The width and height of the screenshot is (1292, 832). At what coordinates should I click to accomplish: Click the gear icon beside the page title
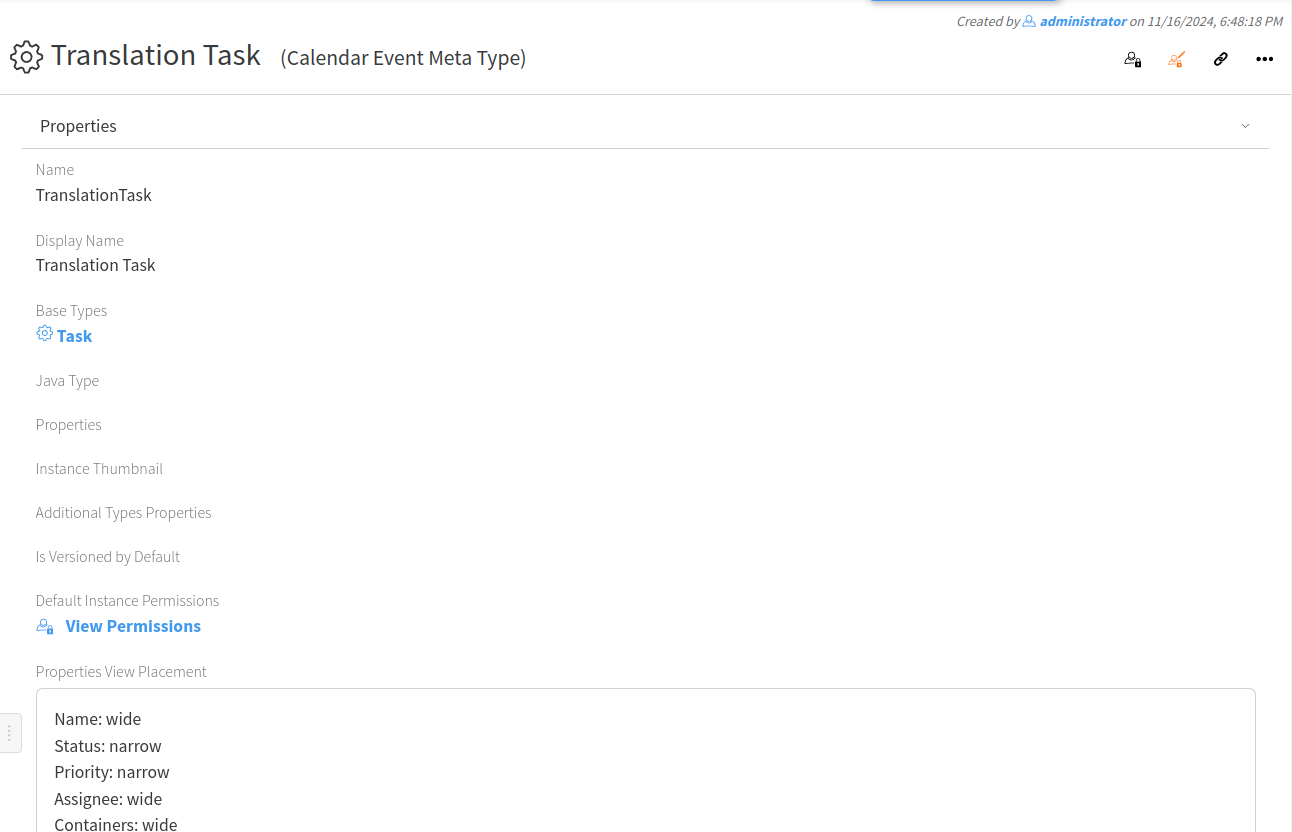tap(27, 57)
